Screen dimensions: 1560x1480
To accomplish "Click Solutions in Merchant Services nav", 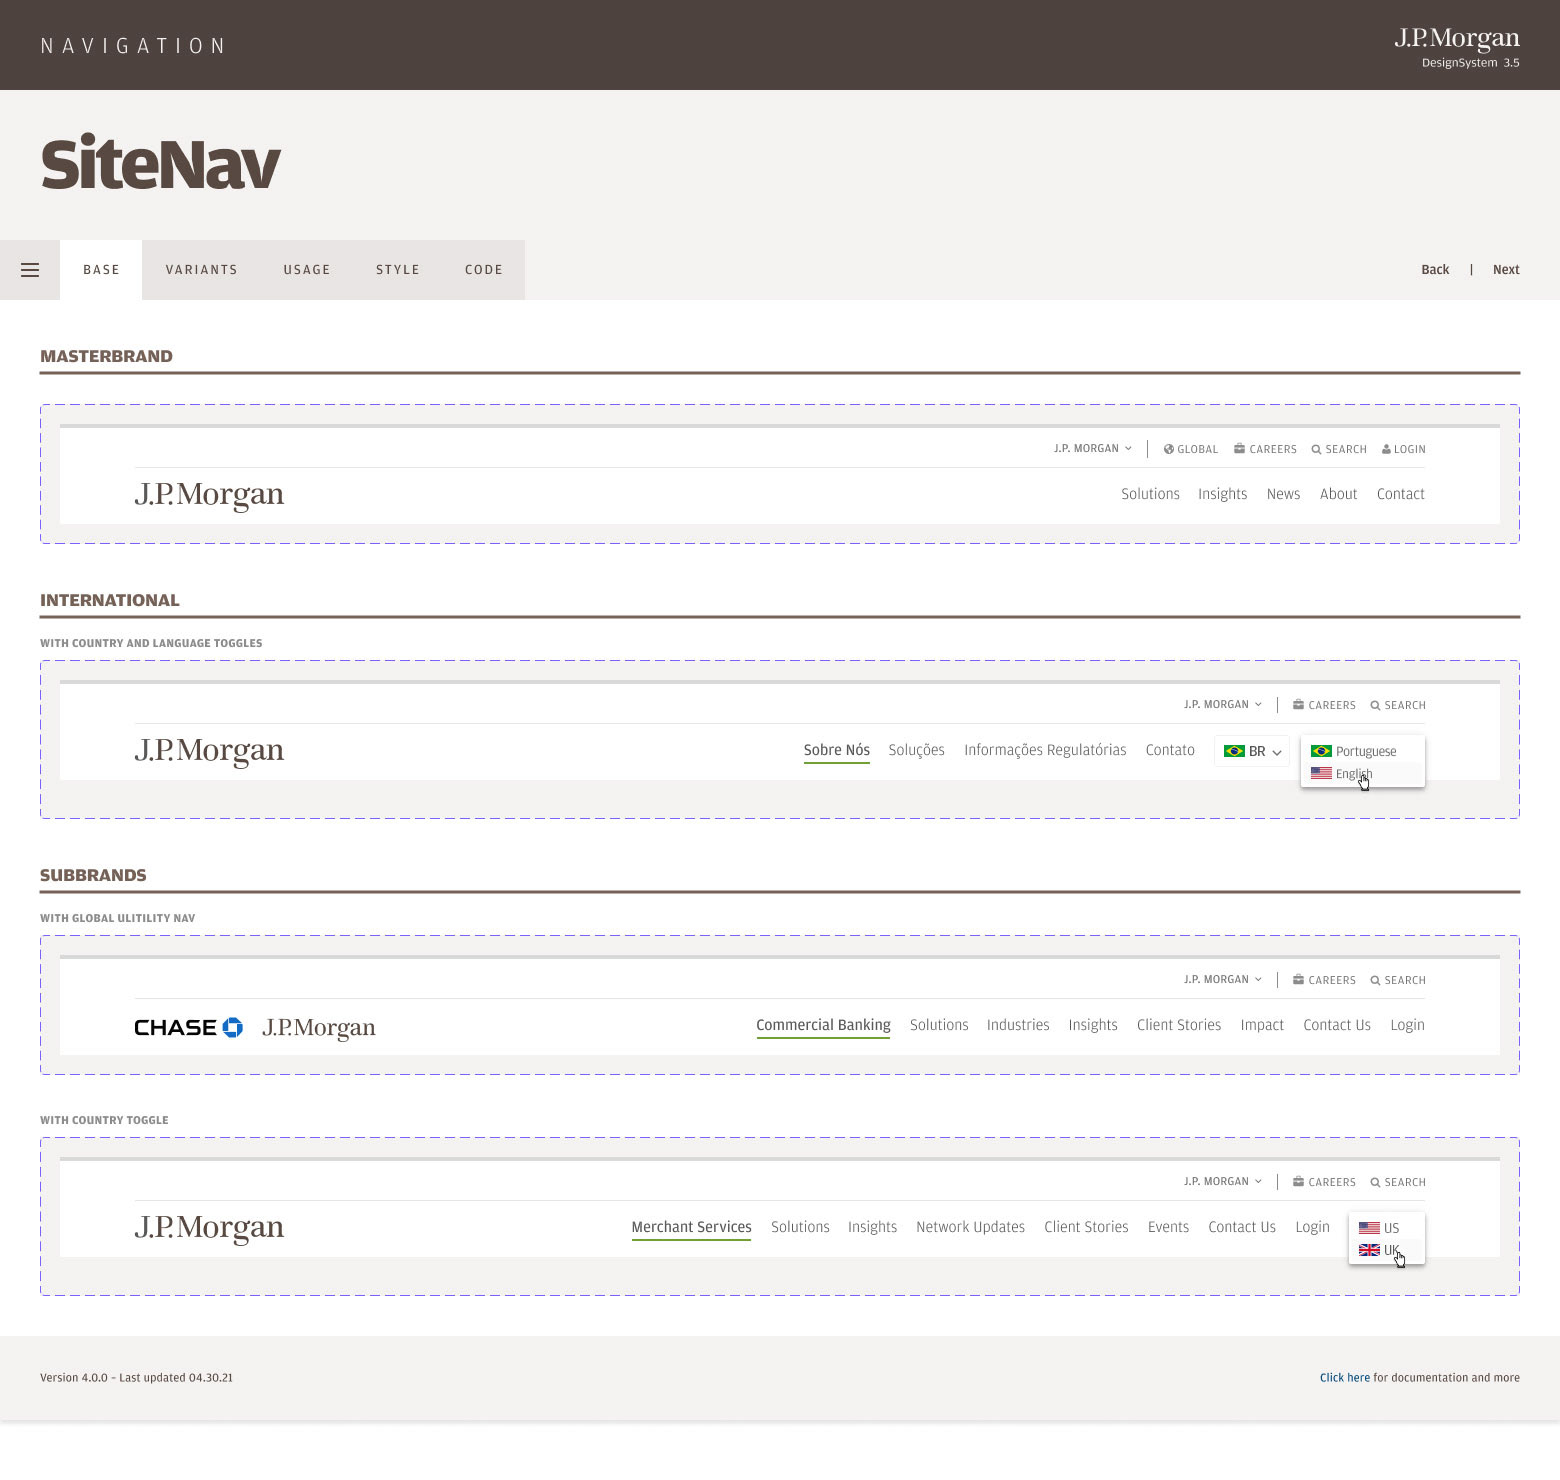I will 800,1227.
